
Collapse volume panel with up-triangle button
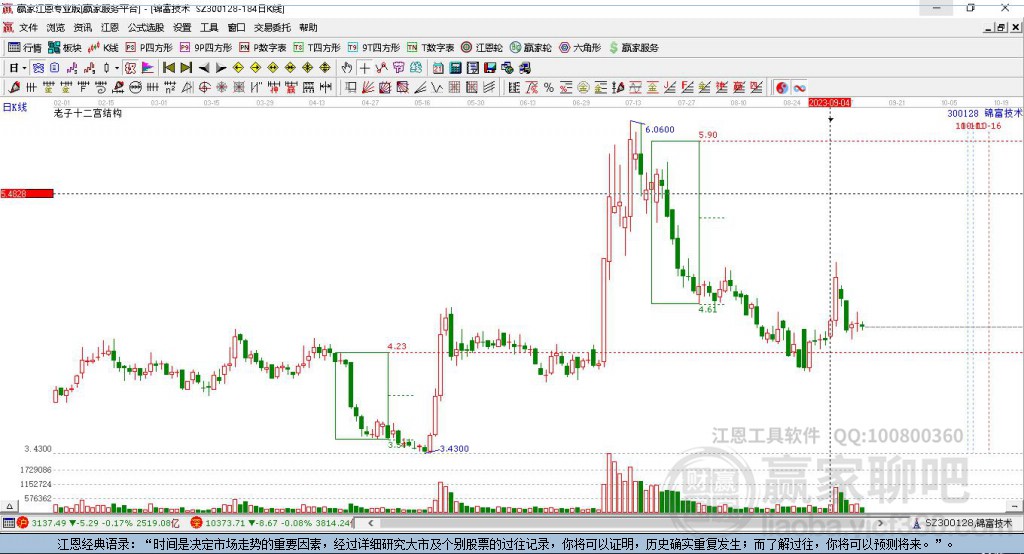(9, 506)
